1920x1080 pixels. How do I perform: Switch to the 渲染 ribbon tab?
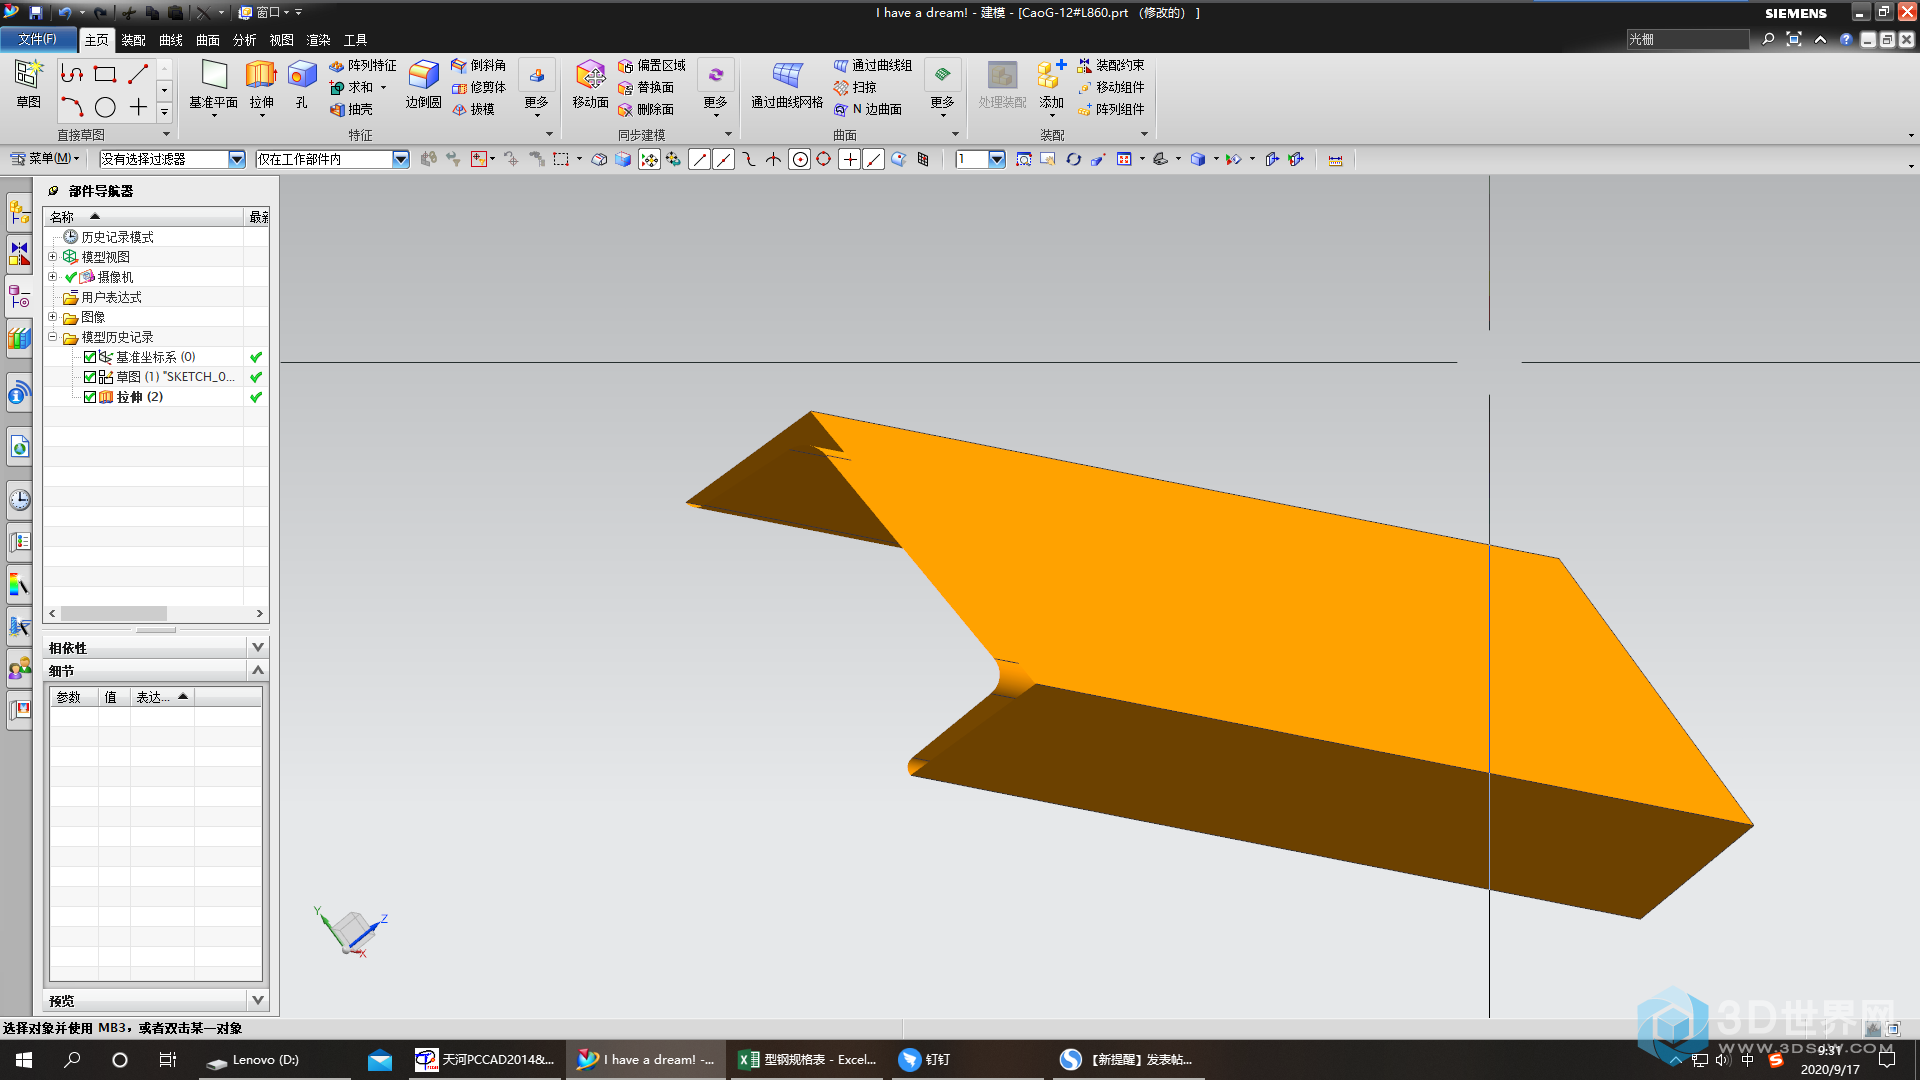click(319, 40)
